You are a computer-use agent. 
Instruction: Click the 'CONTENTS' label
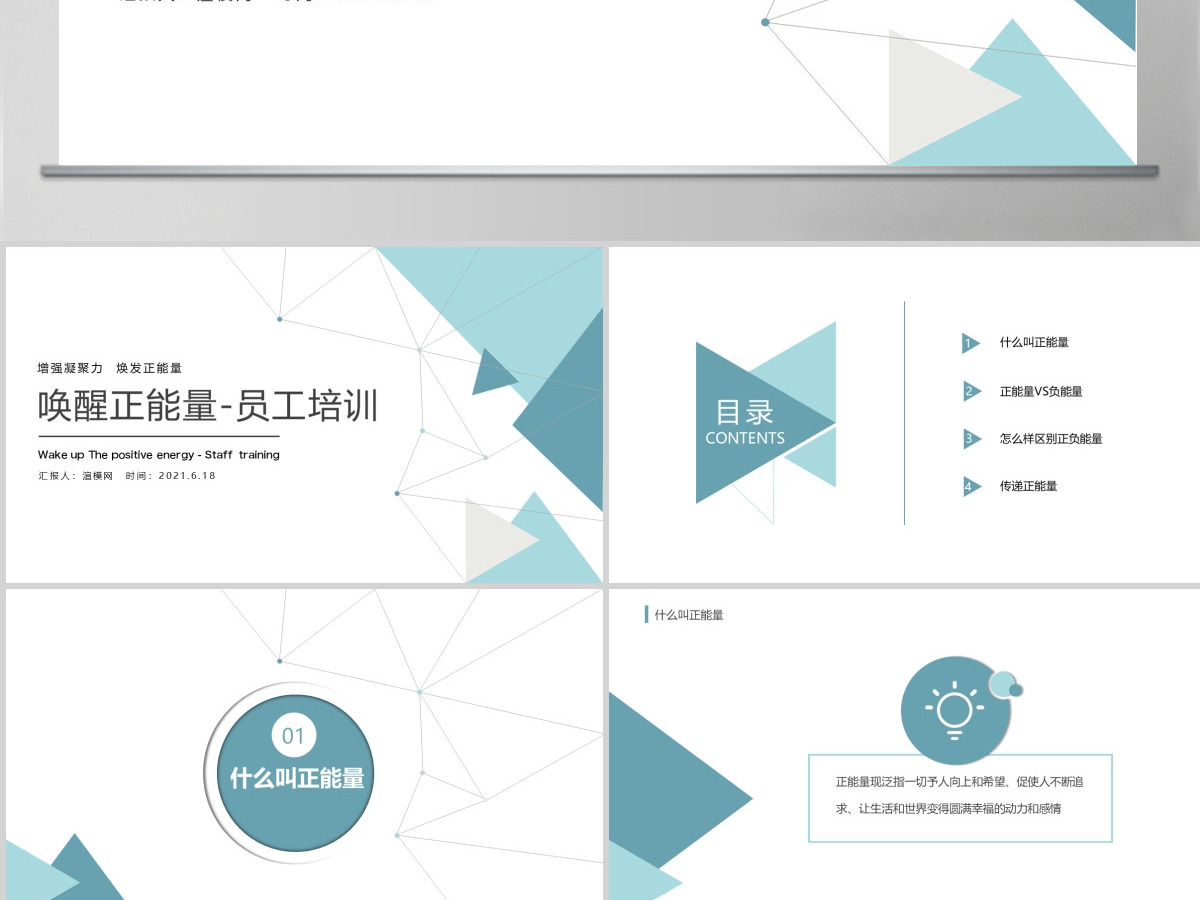click(745, 438)
